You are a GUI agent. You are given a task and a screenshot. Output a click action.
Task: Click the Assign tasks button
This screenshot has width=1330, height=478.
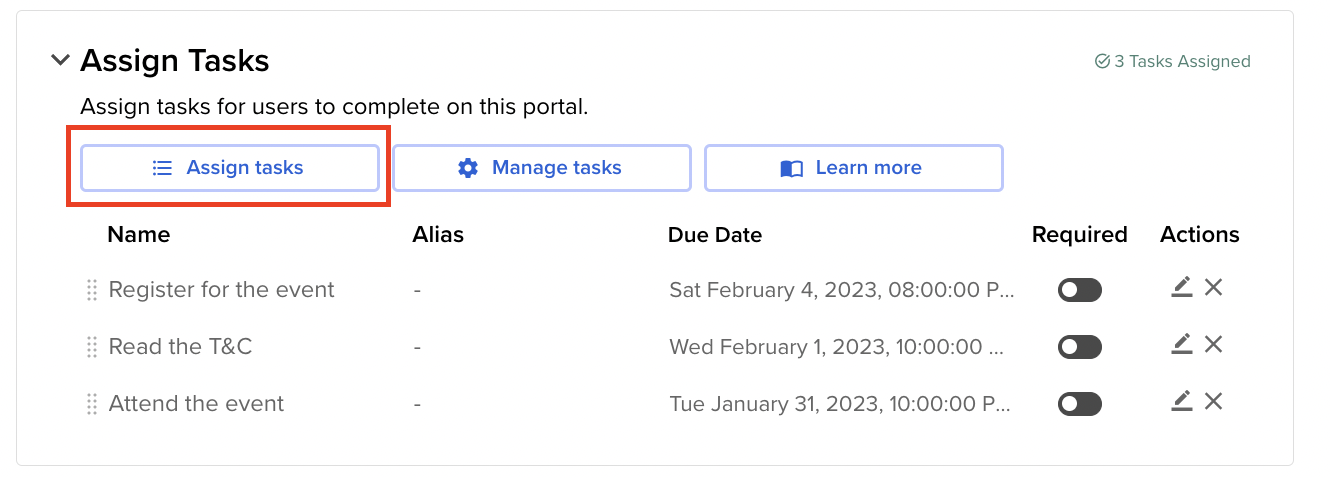[x=229, y=168]
